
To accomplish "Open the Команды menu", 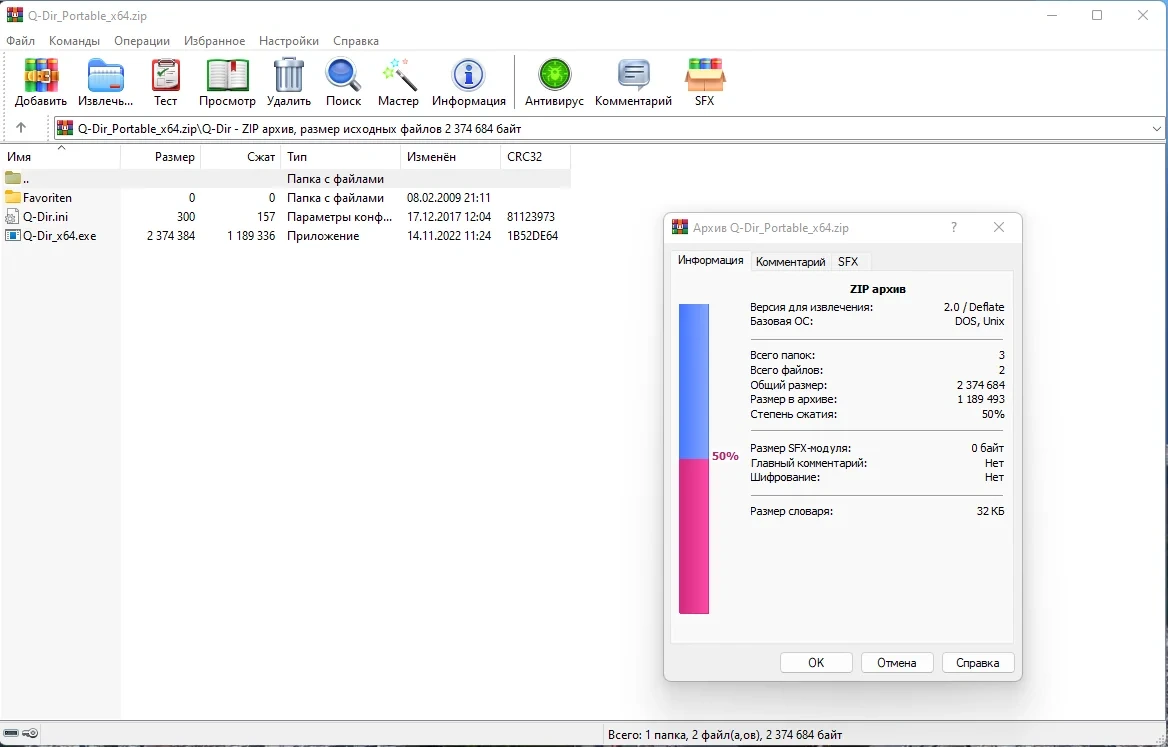I will (74, 41).
